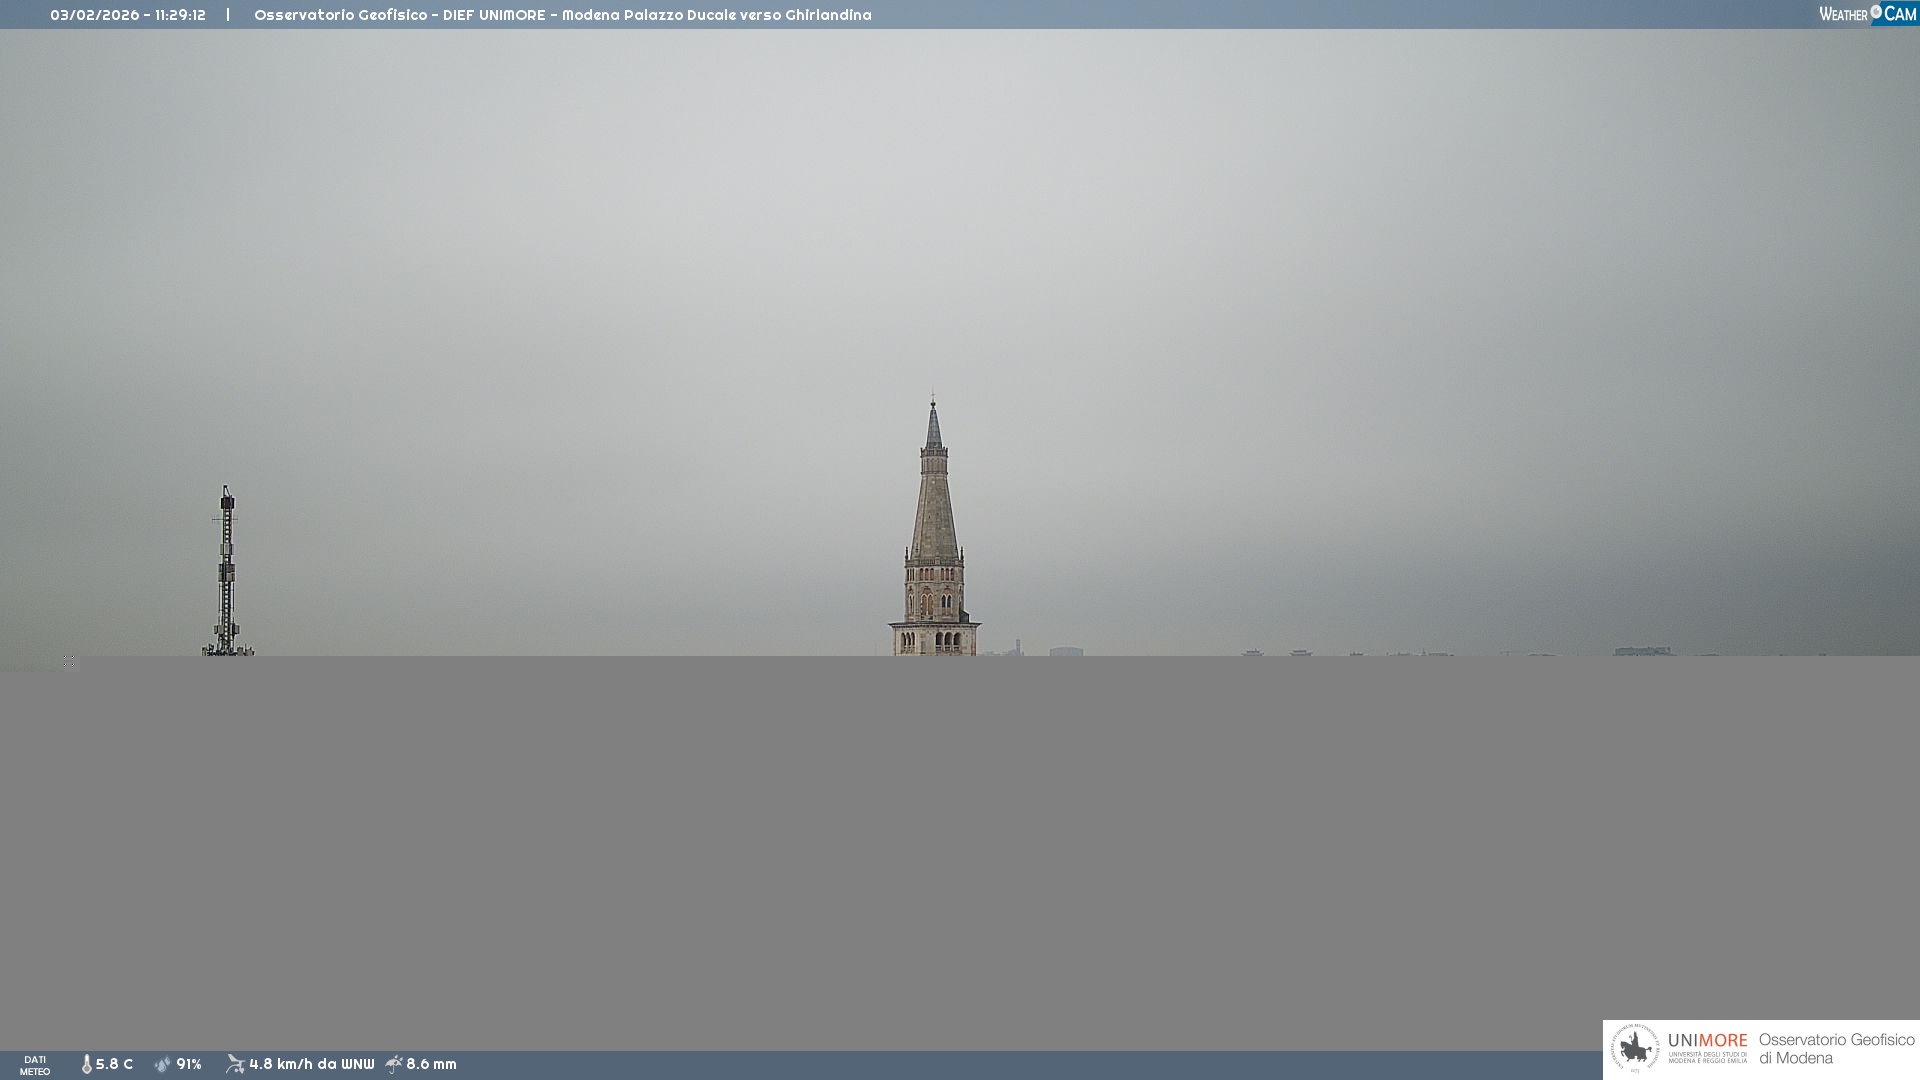The height and width of the screenshot is (1080, 1920).
Task: Click the WeatherCam logo
Action: (1867, 14)
